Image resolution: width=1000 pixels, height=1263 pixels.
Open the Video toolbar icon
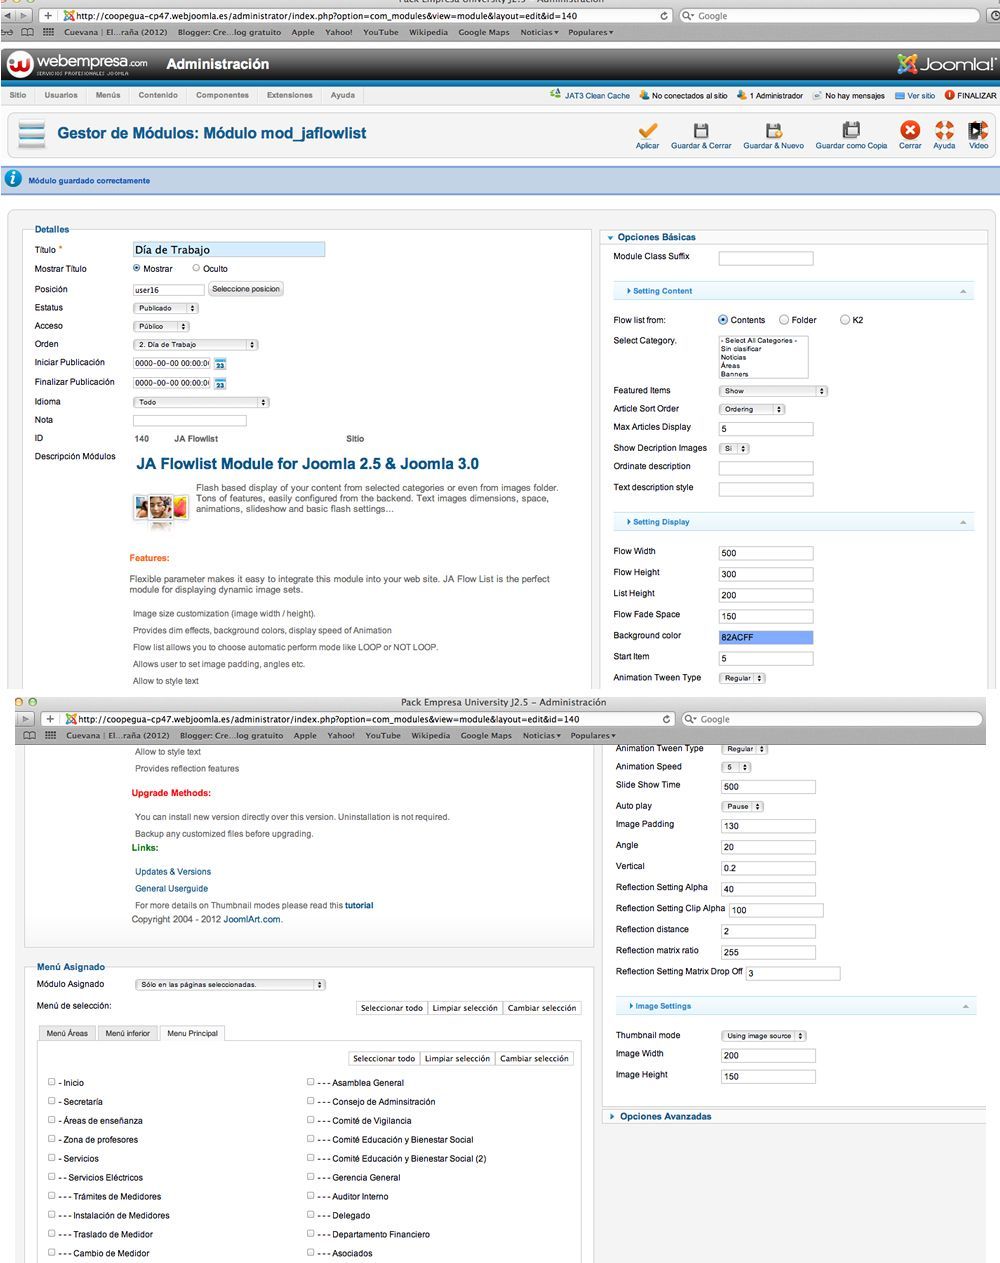[978, 130]
